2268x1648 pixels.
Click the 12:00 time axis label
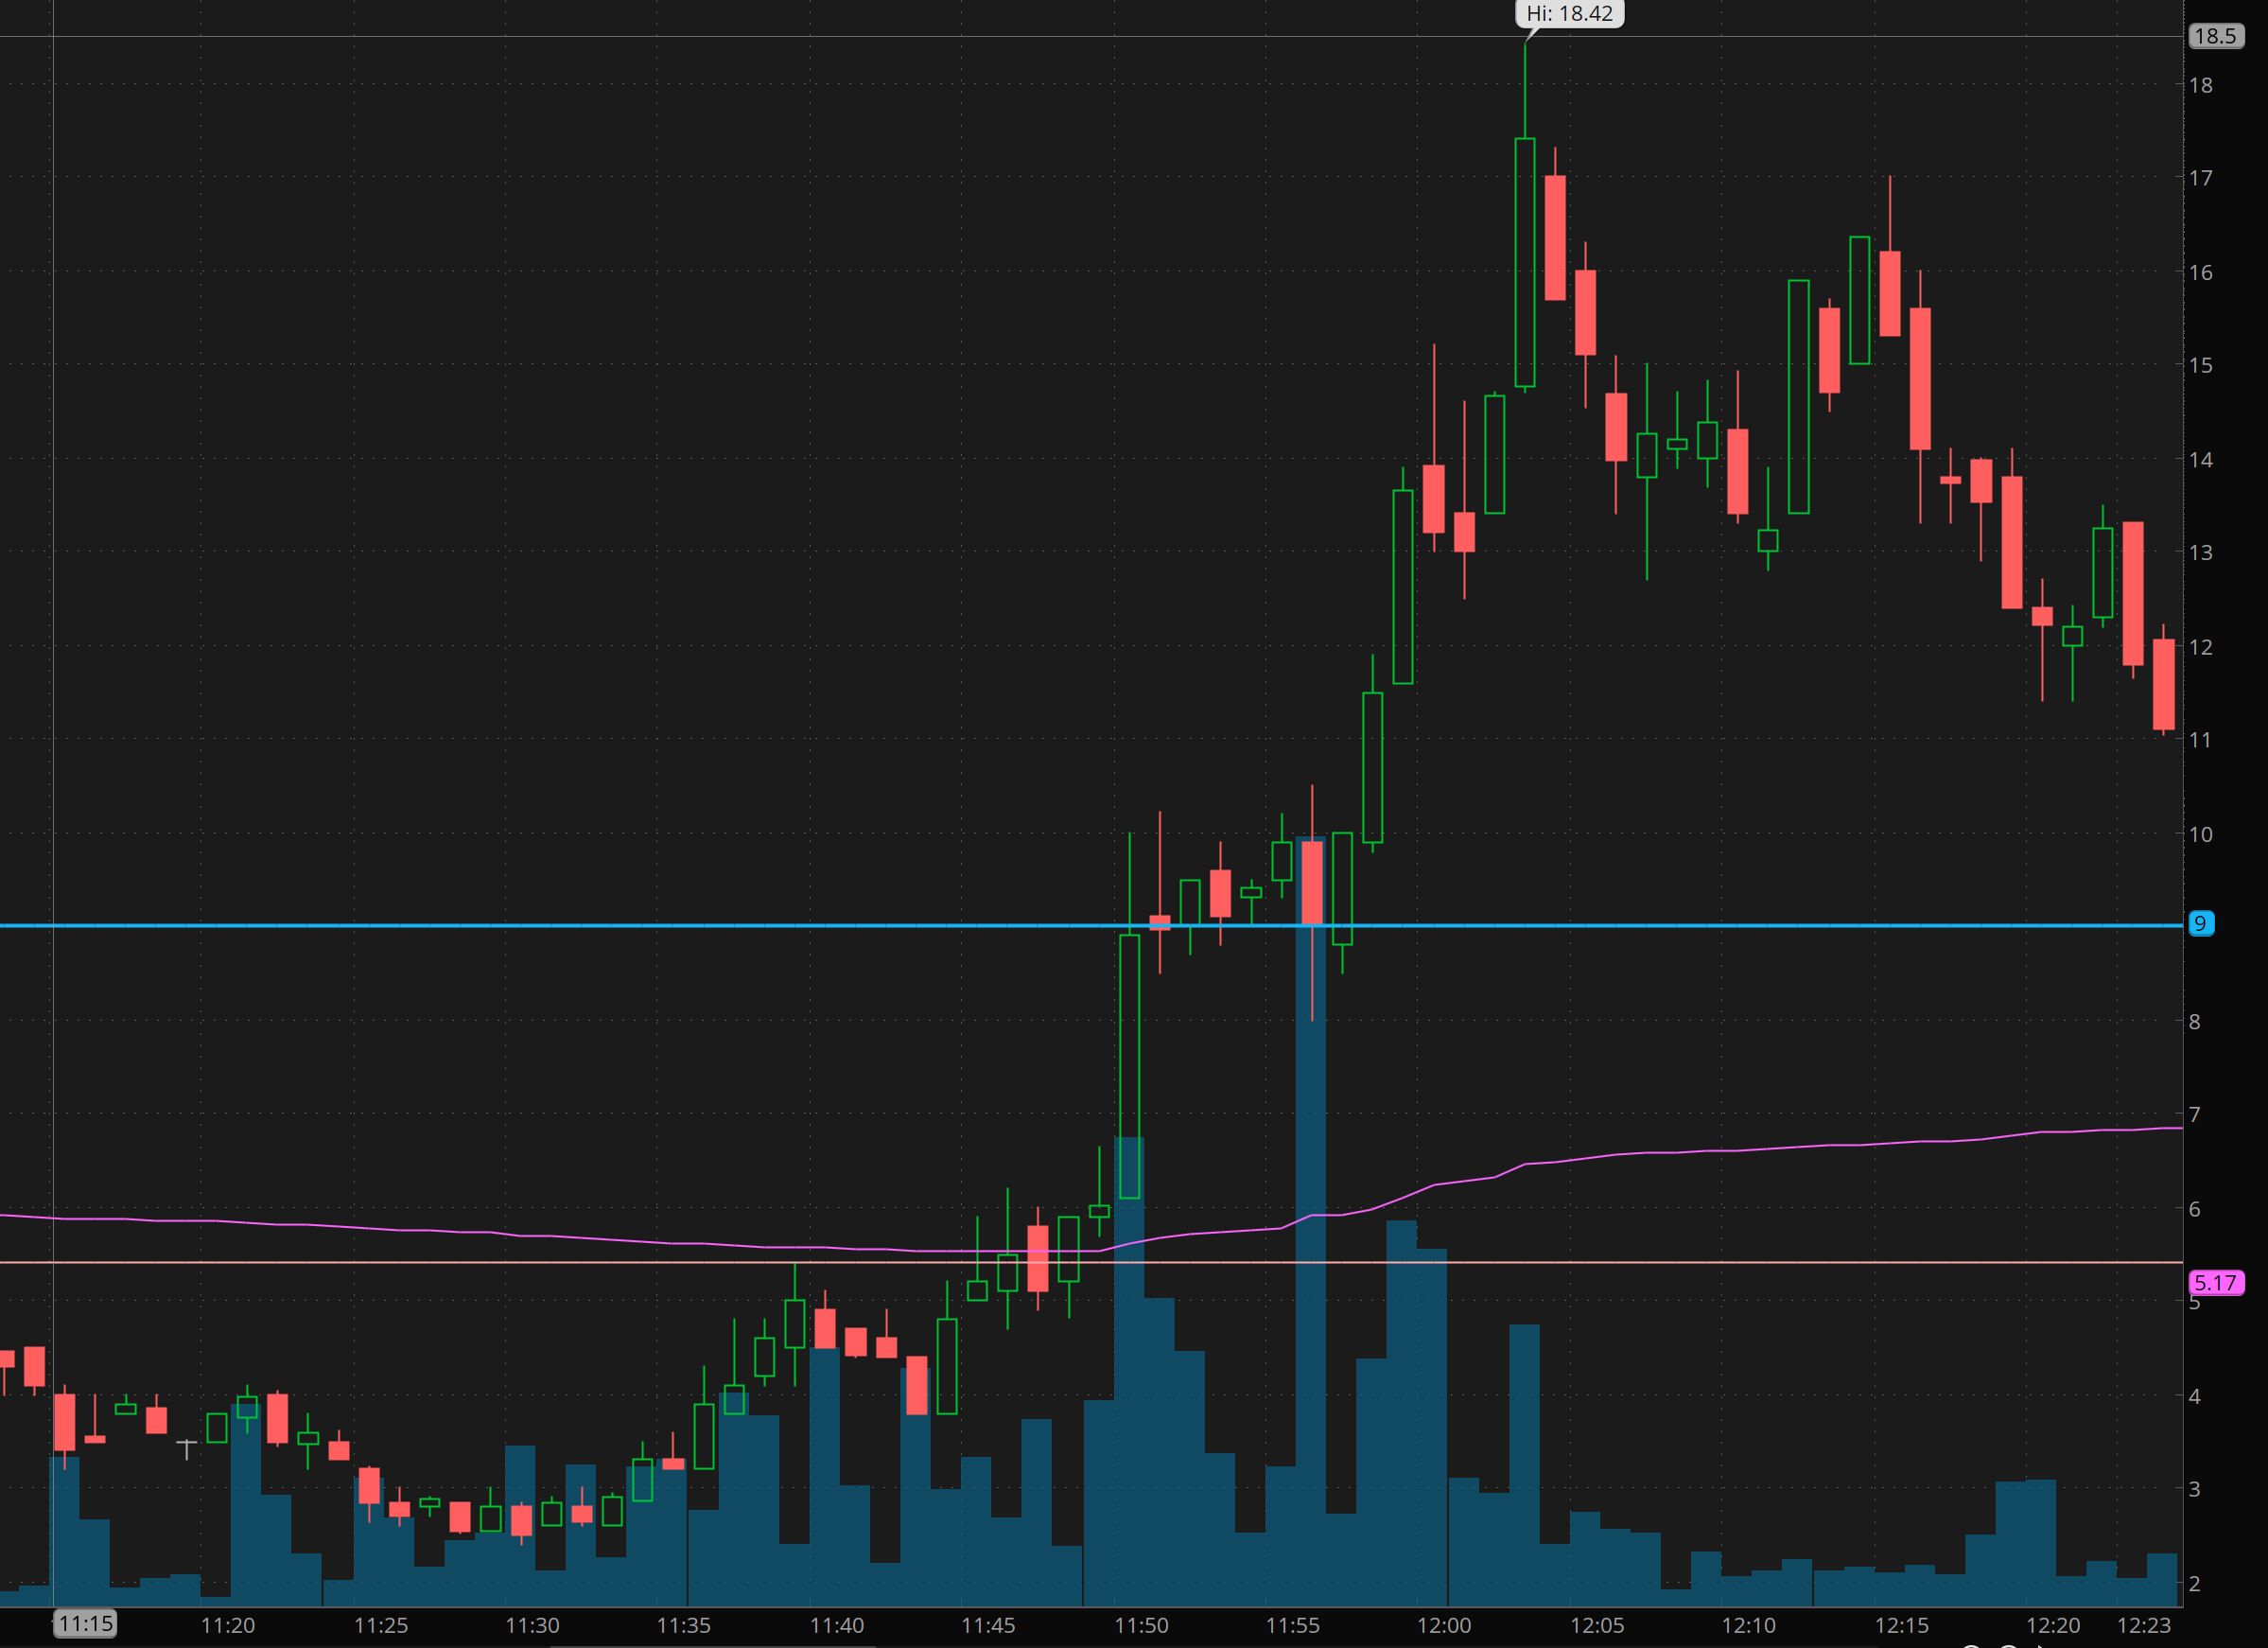(1444, 1625)
